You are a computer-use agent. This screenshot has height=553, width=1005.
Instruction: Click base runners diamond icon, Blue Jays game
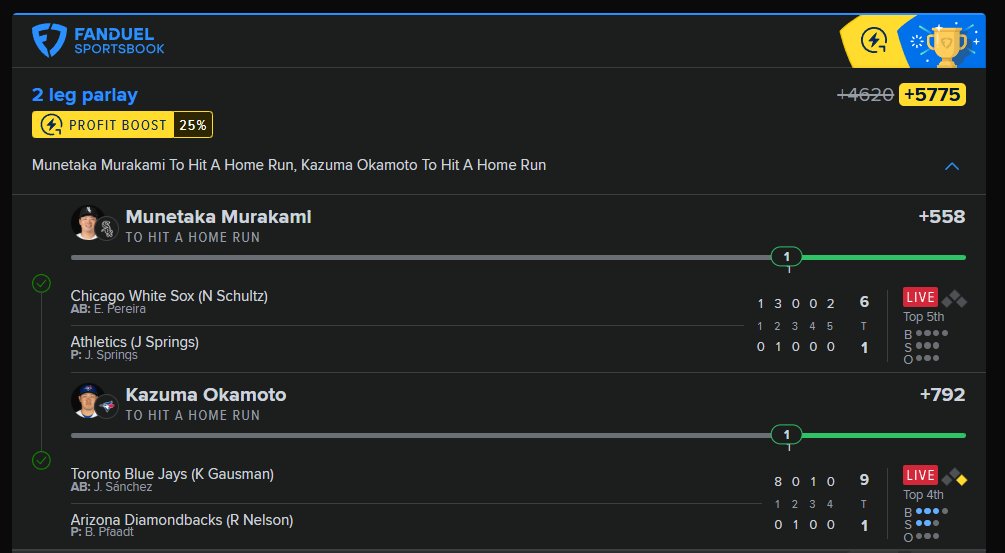pyautogui.click(x=954, y=477)
